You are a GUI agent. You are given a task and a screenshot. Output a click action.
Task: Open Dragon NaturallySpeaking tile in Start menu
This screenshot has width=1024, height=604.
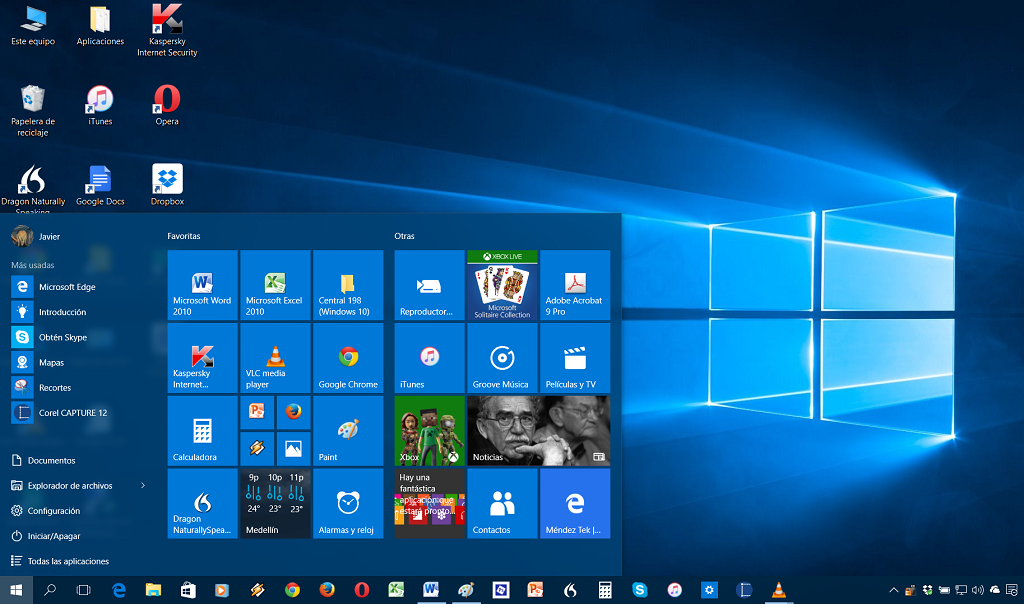[x=202, y=503]
